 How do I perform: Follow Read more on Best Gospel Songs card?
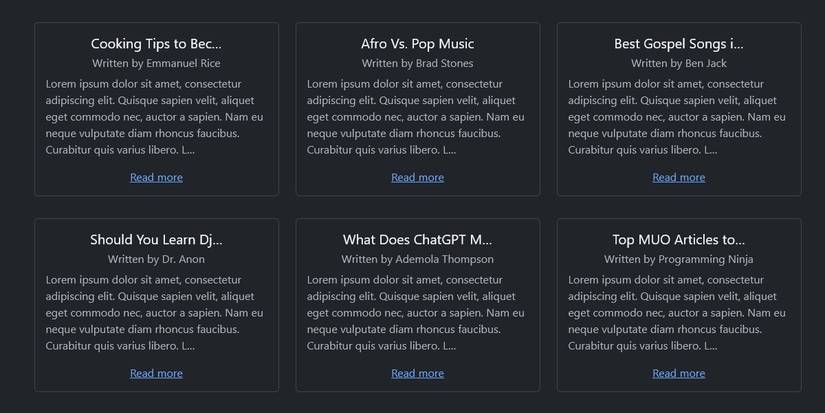(678, 177)
